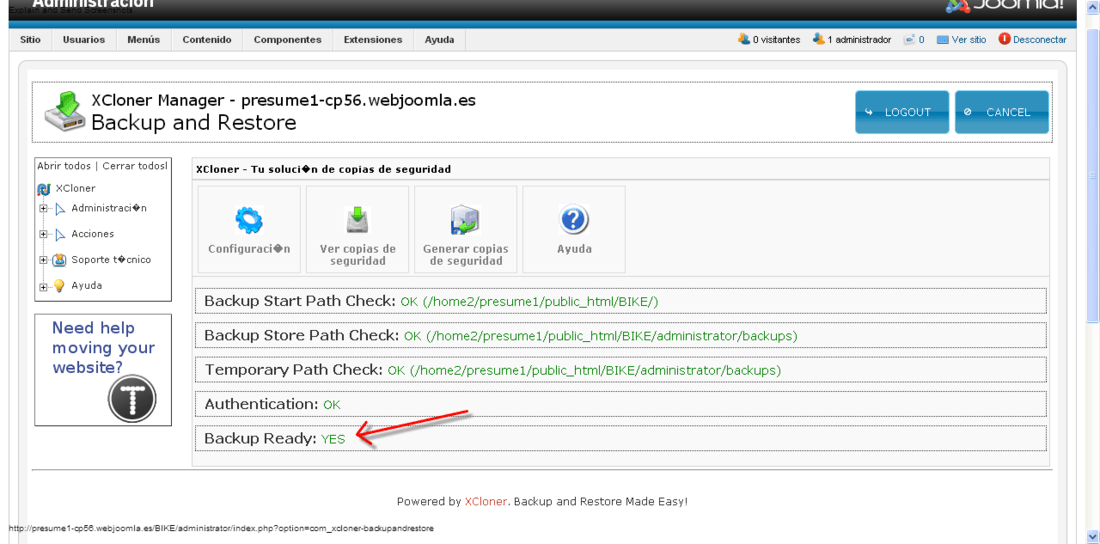Expand the Administración tree node
The height and width of the screenshot is (544, 1100).
point(43,208)
